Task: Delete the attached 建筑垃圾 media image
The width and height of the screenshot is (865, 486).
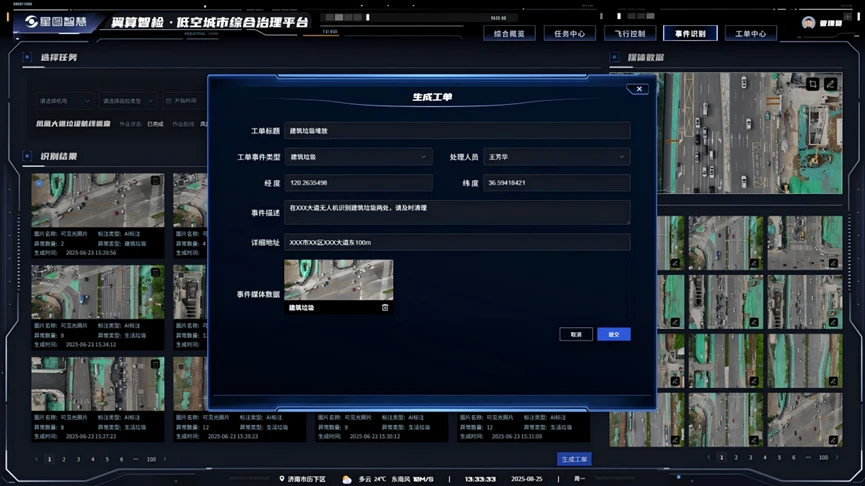Action: [x=385, y=308]
